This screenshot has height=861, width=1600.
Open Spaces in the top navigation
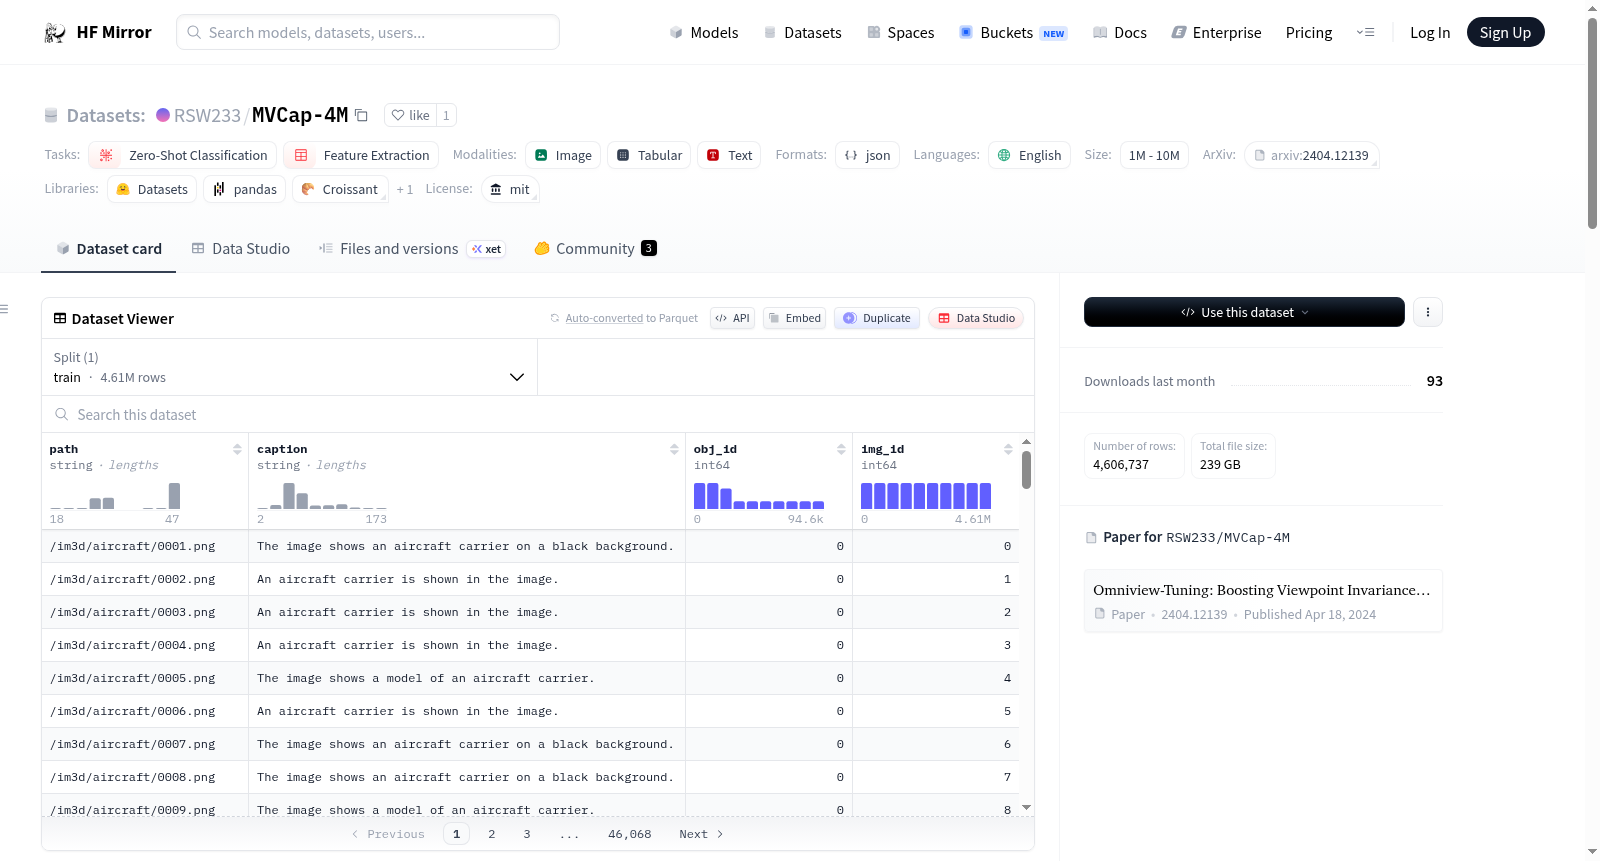(901, 33)
